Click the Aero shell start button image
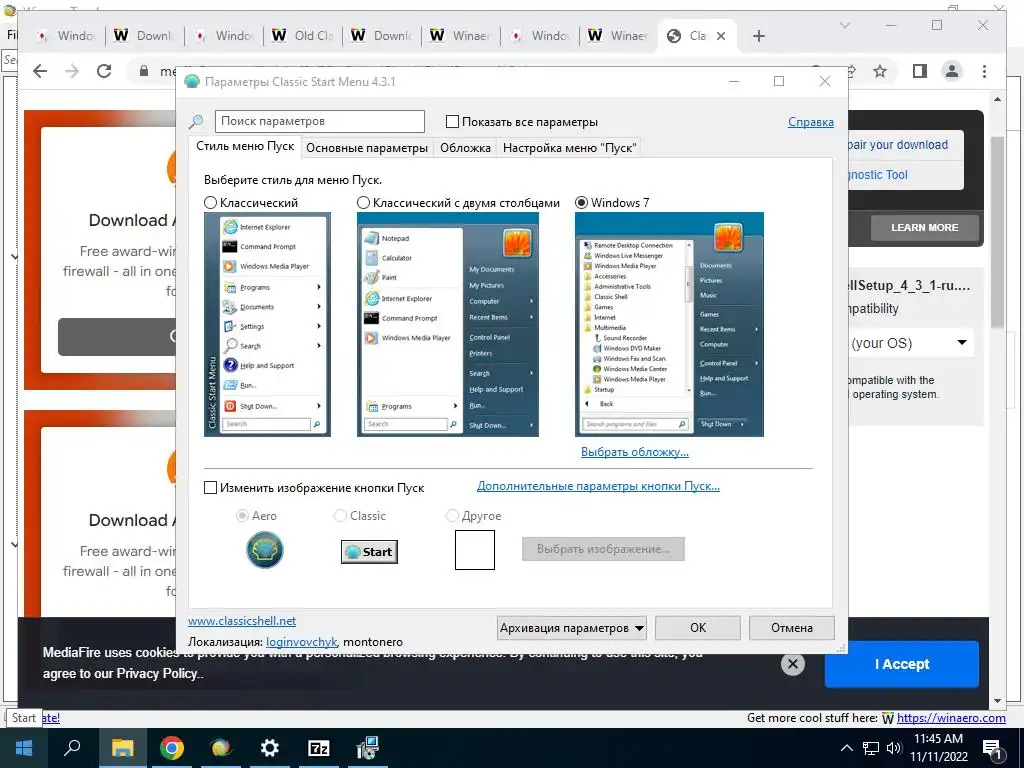 264,550
